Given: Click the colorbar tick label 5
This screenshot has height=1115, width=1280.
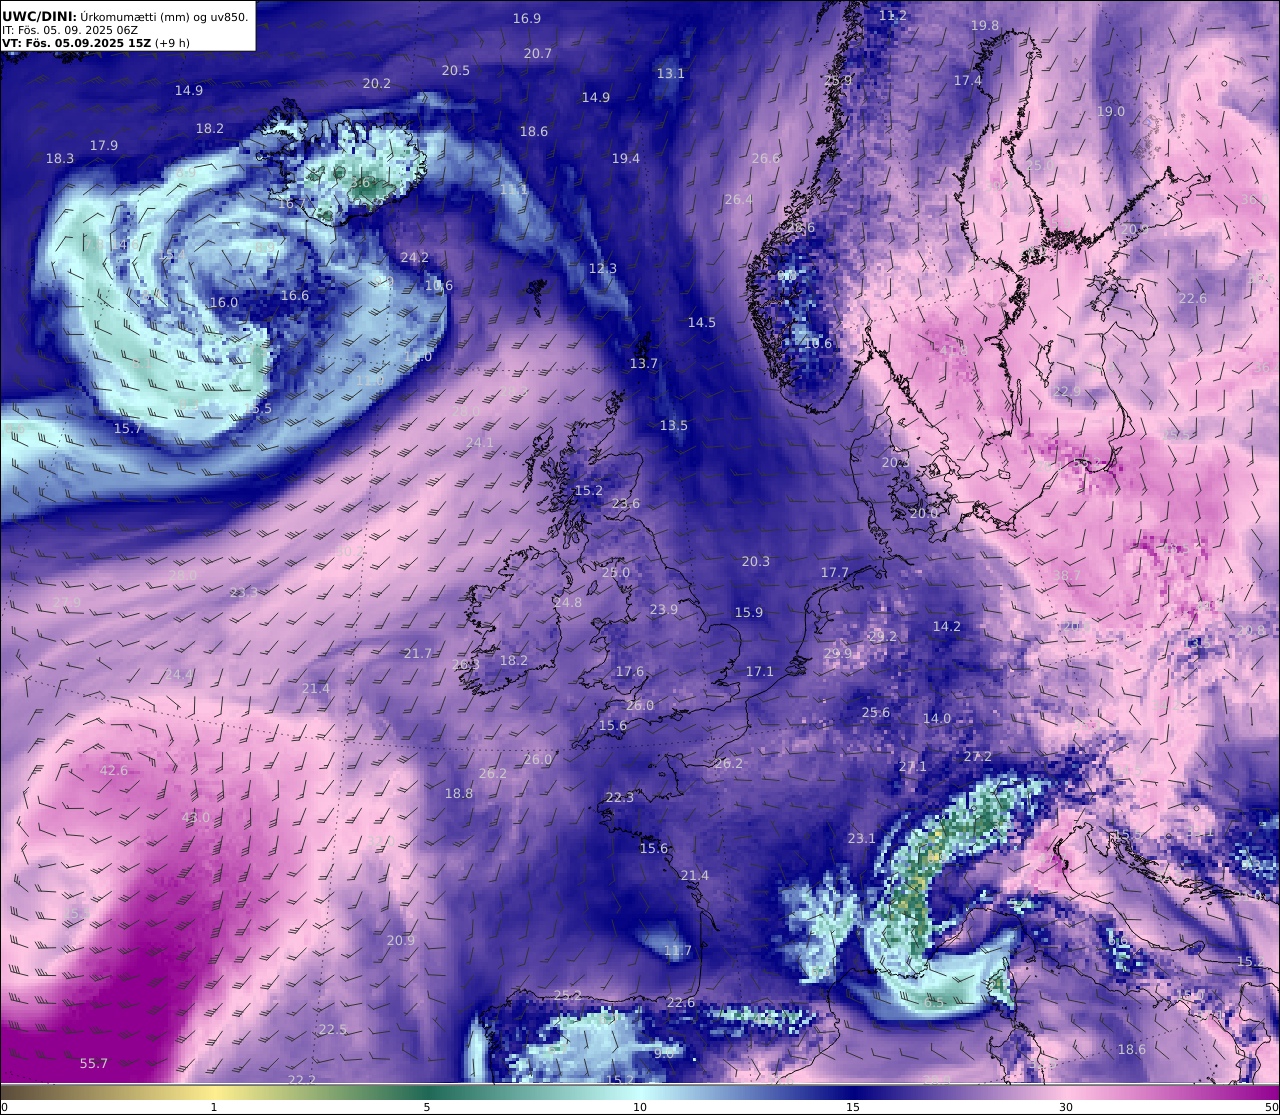Looking at the screenshot, I should point(427,1107).
